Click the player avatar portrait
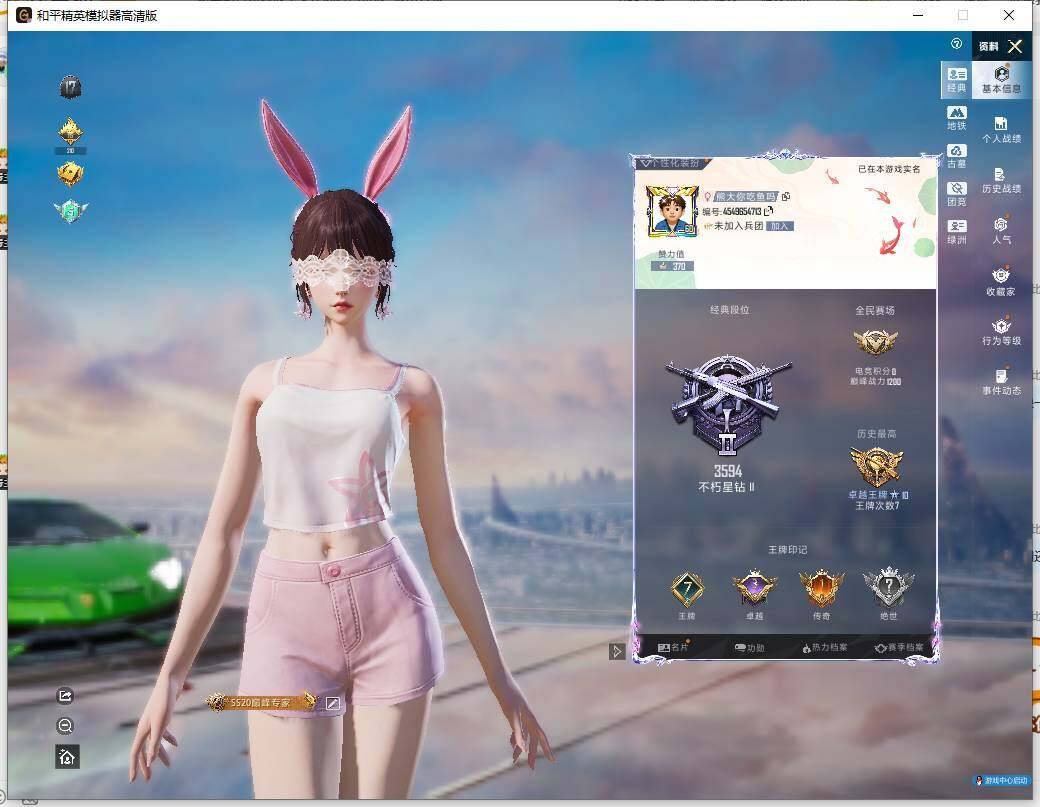The image size is (1040, 807). click(x=672, y=212)
